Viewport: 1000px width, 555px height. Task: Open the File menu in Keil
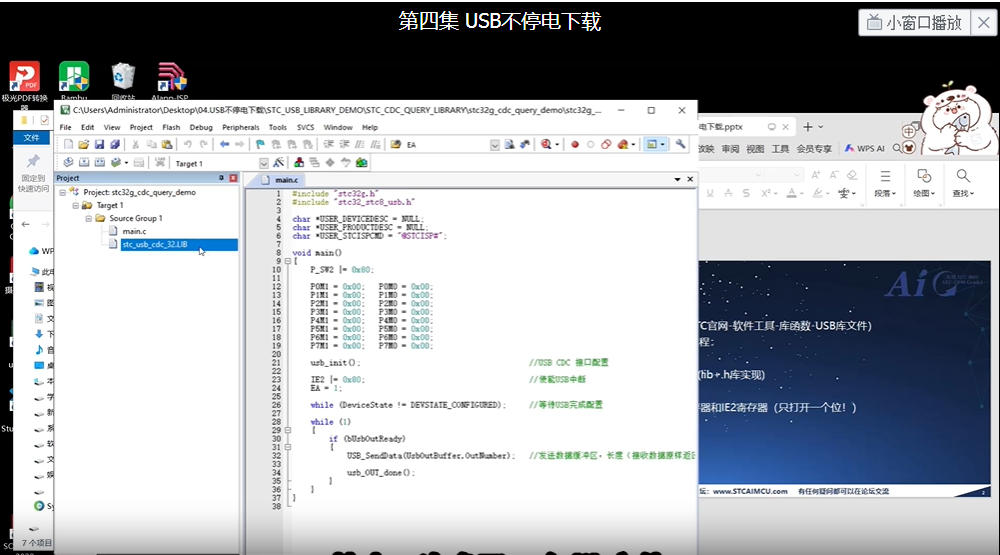point(66,128)
